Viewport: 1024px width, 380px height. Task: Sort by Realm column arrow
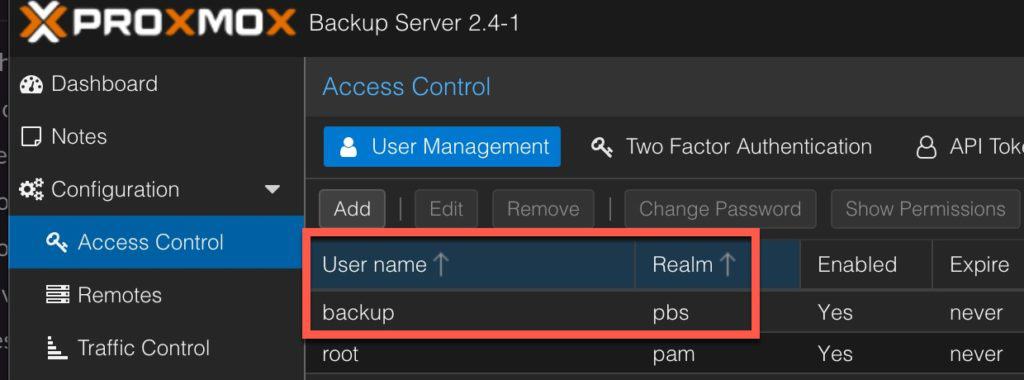point(727,264)
